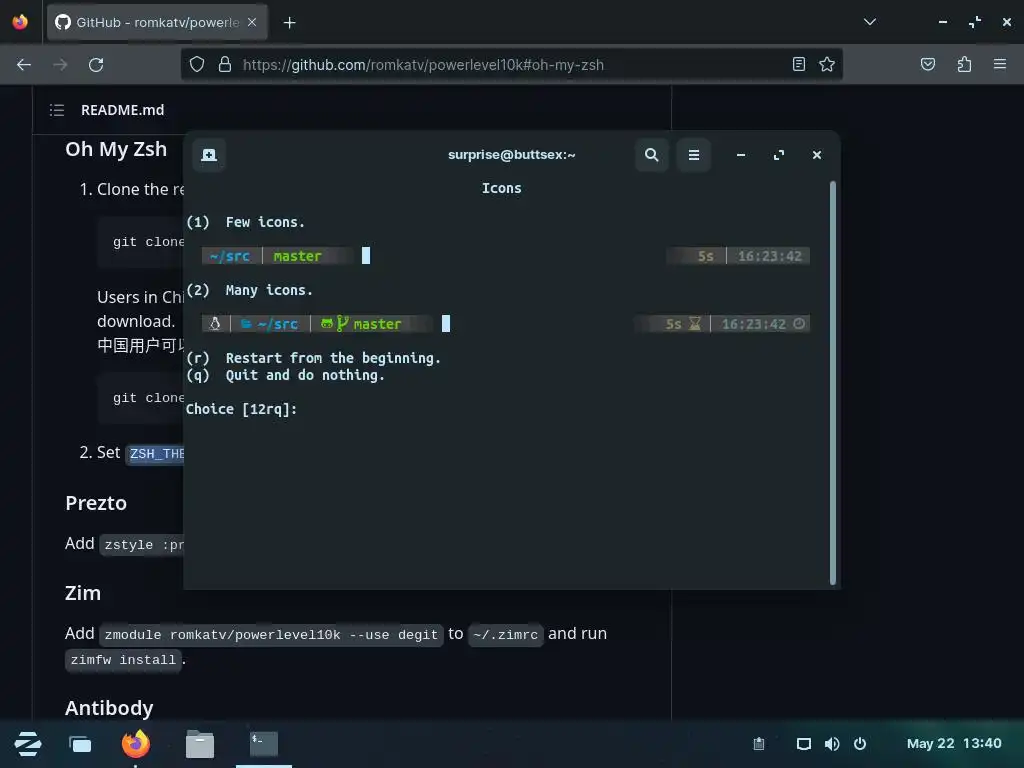Viewport: 1024px width, 768px height.
Task: Open the May 22 13:40 clock
Action: tap(954, 744)
